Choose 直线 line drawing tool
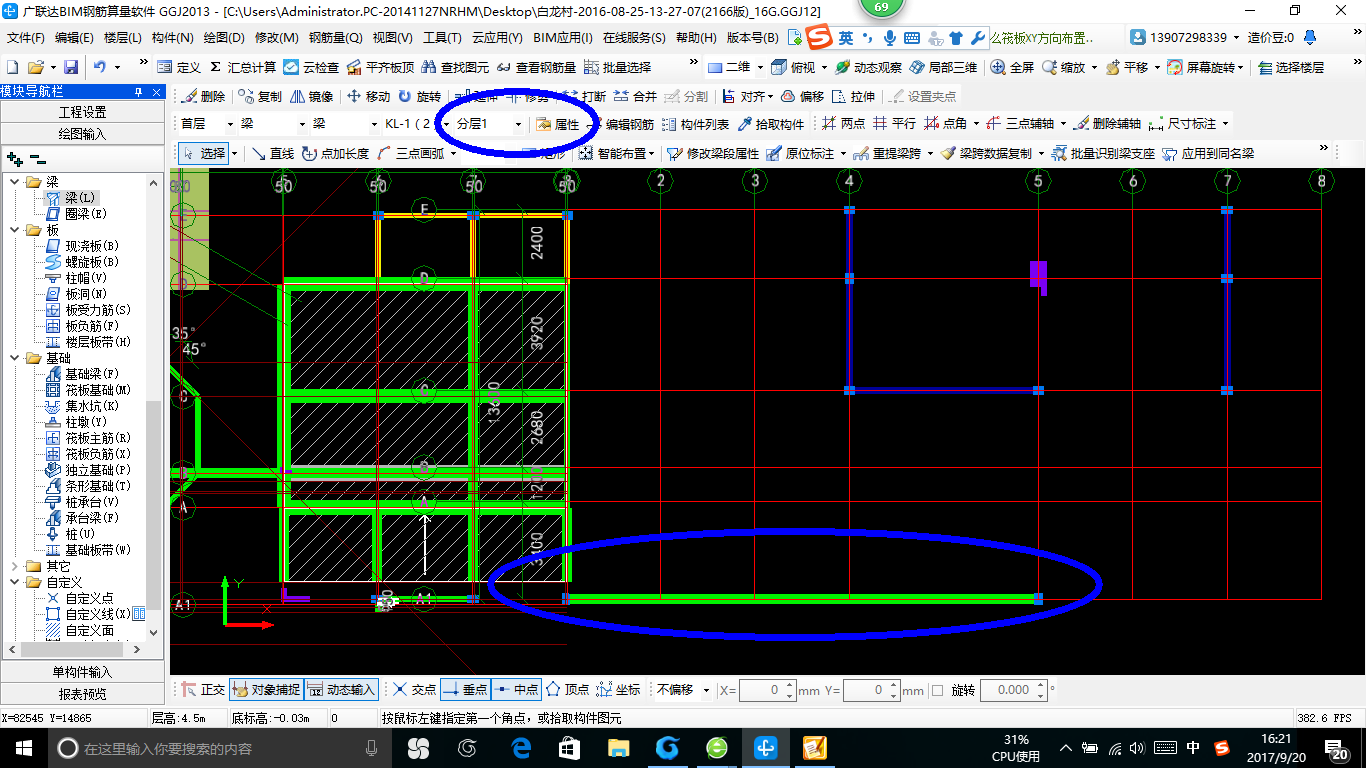Image resolution: width=1366 pixels, height=768 pixels. 272,154
